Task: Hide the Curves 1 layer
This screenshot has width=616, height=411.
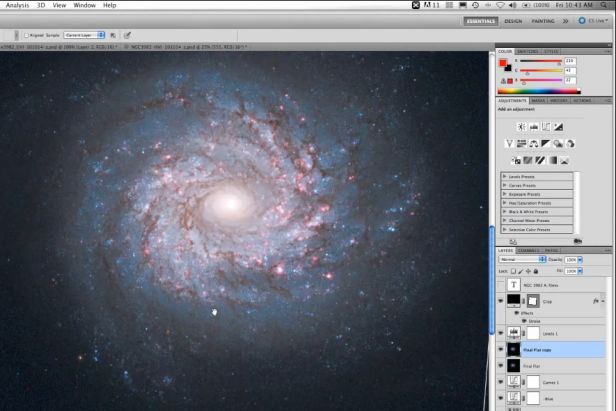Action: click(500, 382)
